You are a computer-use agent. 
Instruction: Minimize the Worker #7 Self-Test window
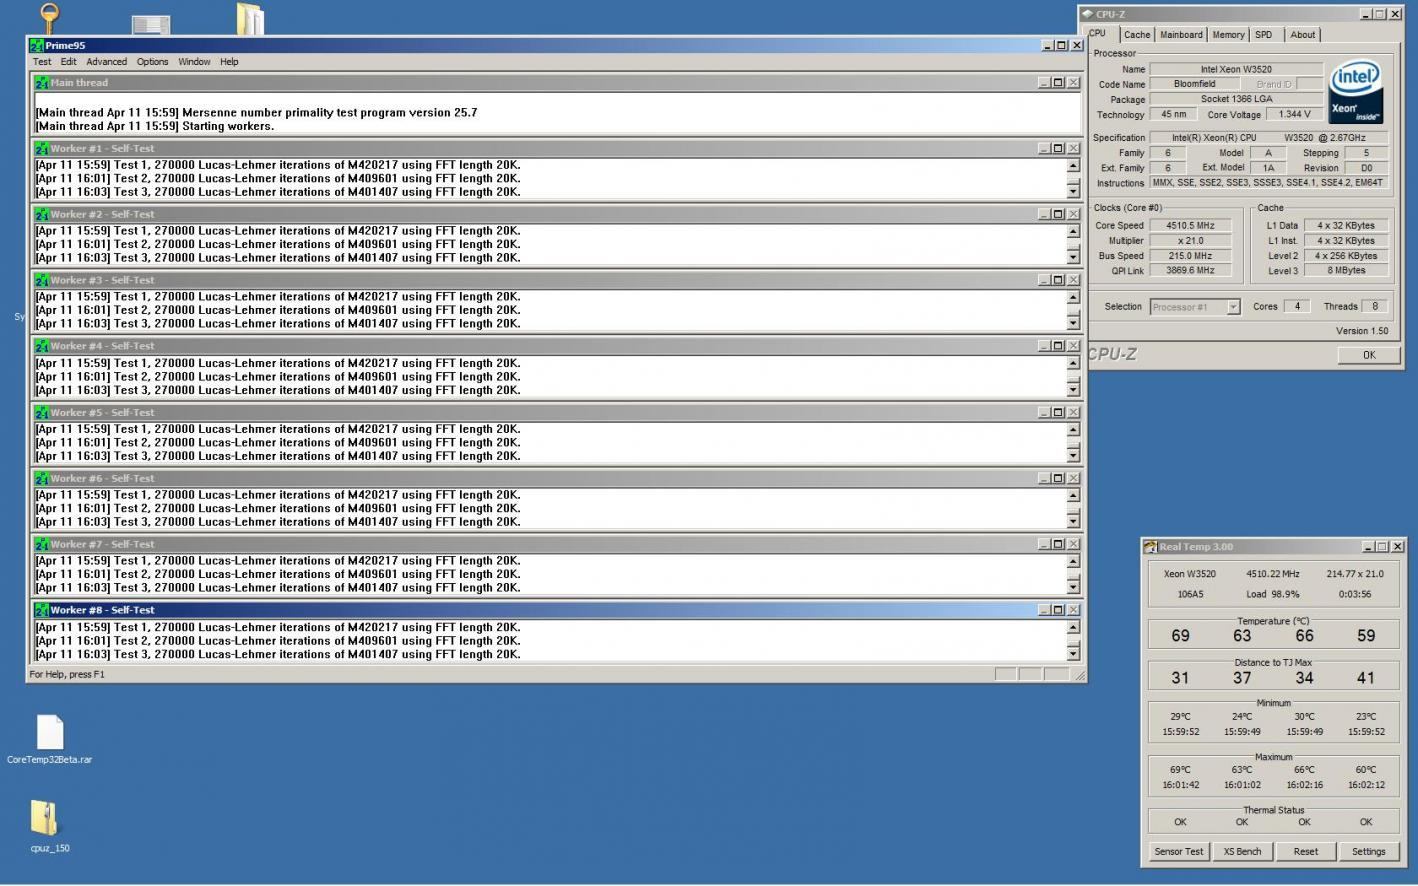(1044, 544)
